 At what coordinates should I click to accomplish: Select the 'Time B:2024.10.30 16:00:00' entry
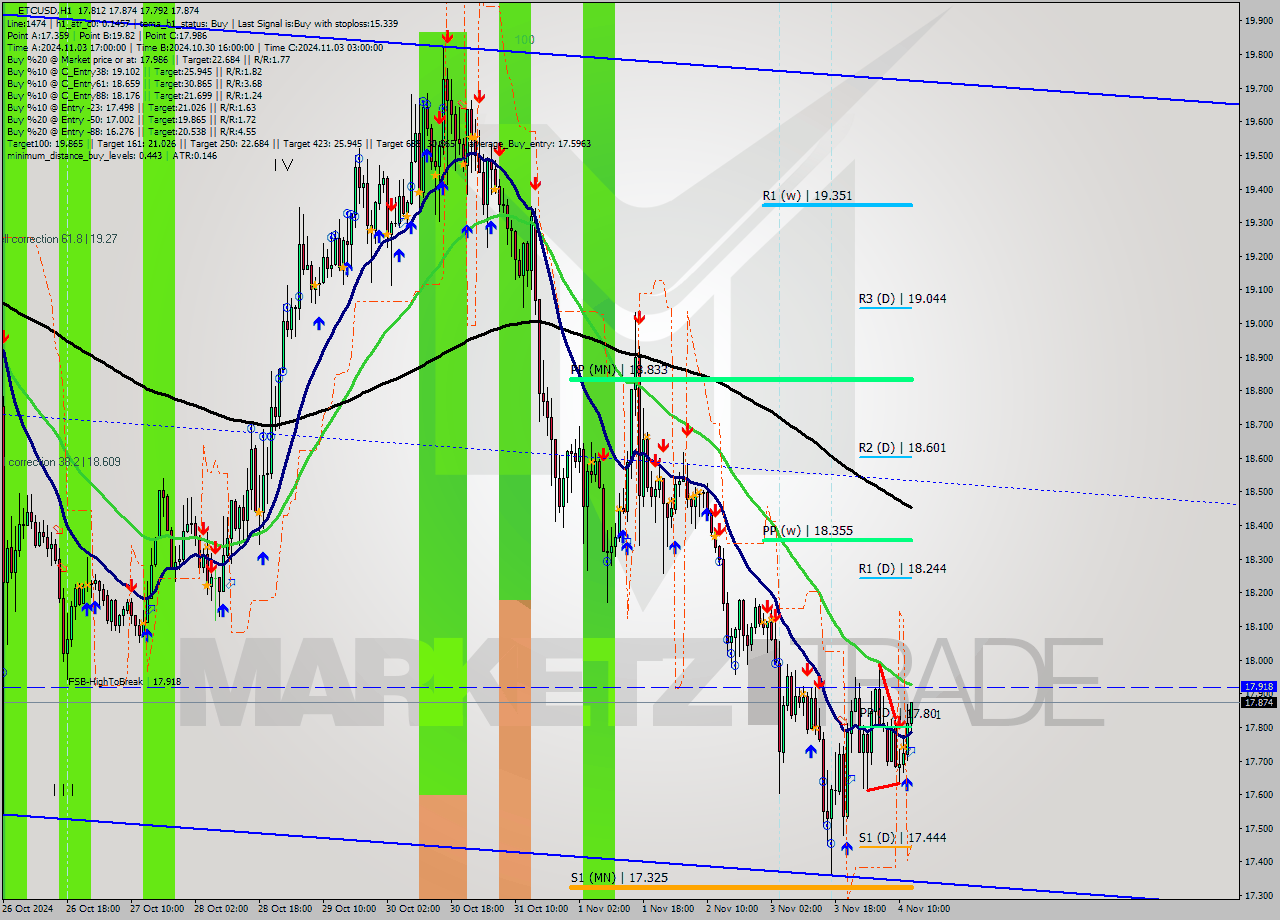click(x=195, y=47)
